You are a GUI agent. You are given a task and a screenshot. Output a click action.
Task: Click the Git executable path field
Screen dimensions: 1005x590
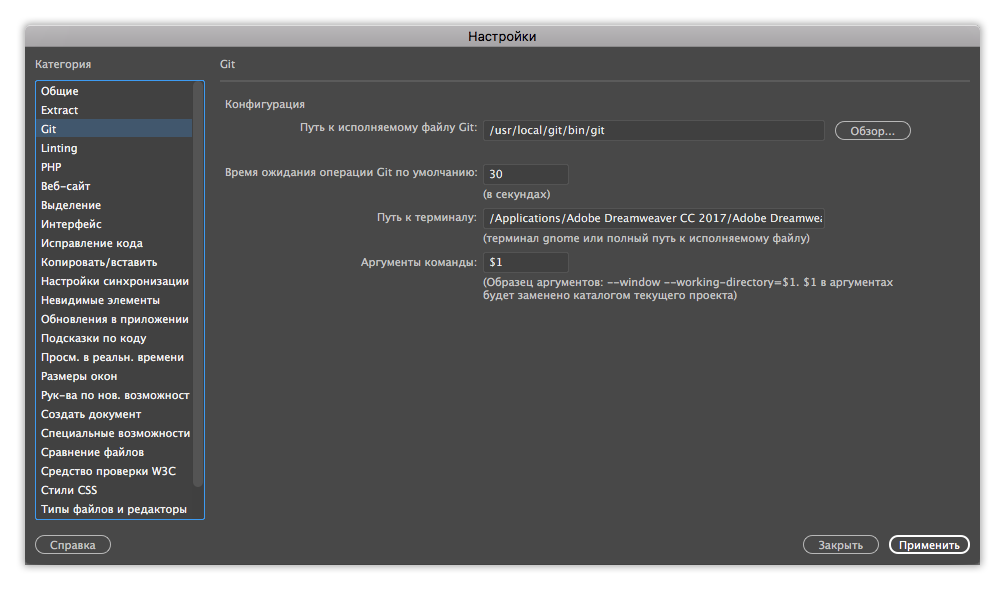[x=653, y=130]
